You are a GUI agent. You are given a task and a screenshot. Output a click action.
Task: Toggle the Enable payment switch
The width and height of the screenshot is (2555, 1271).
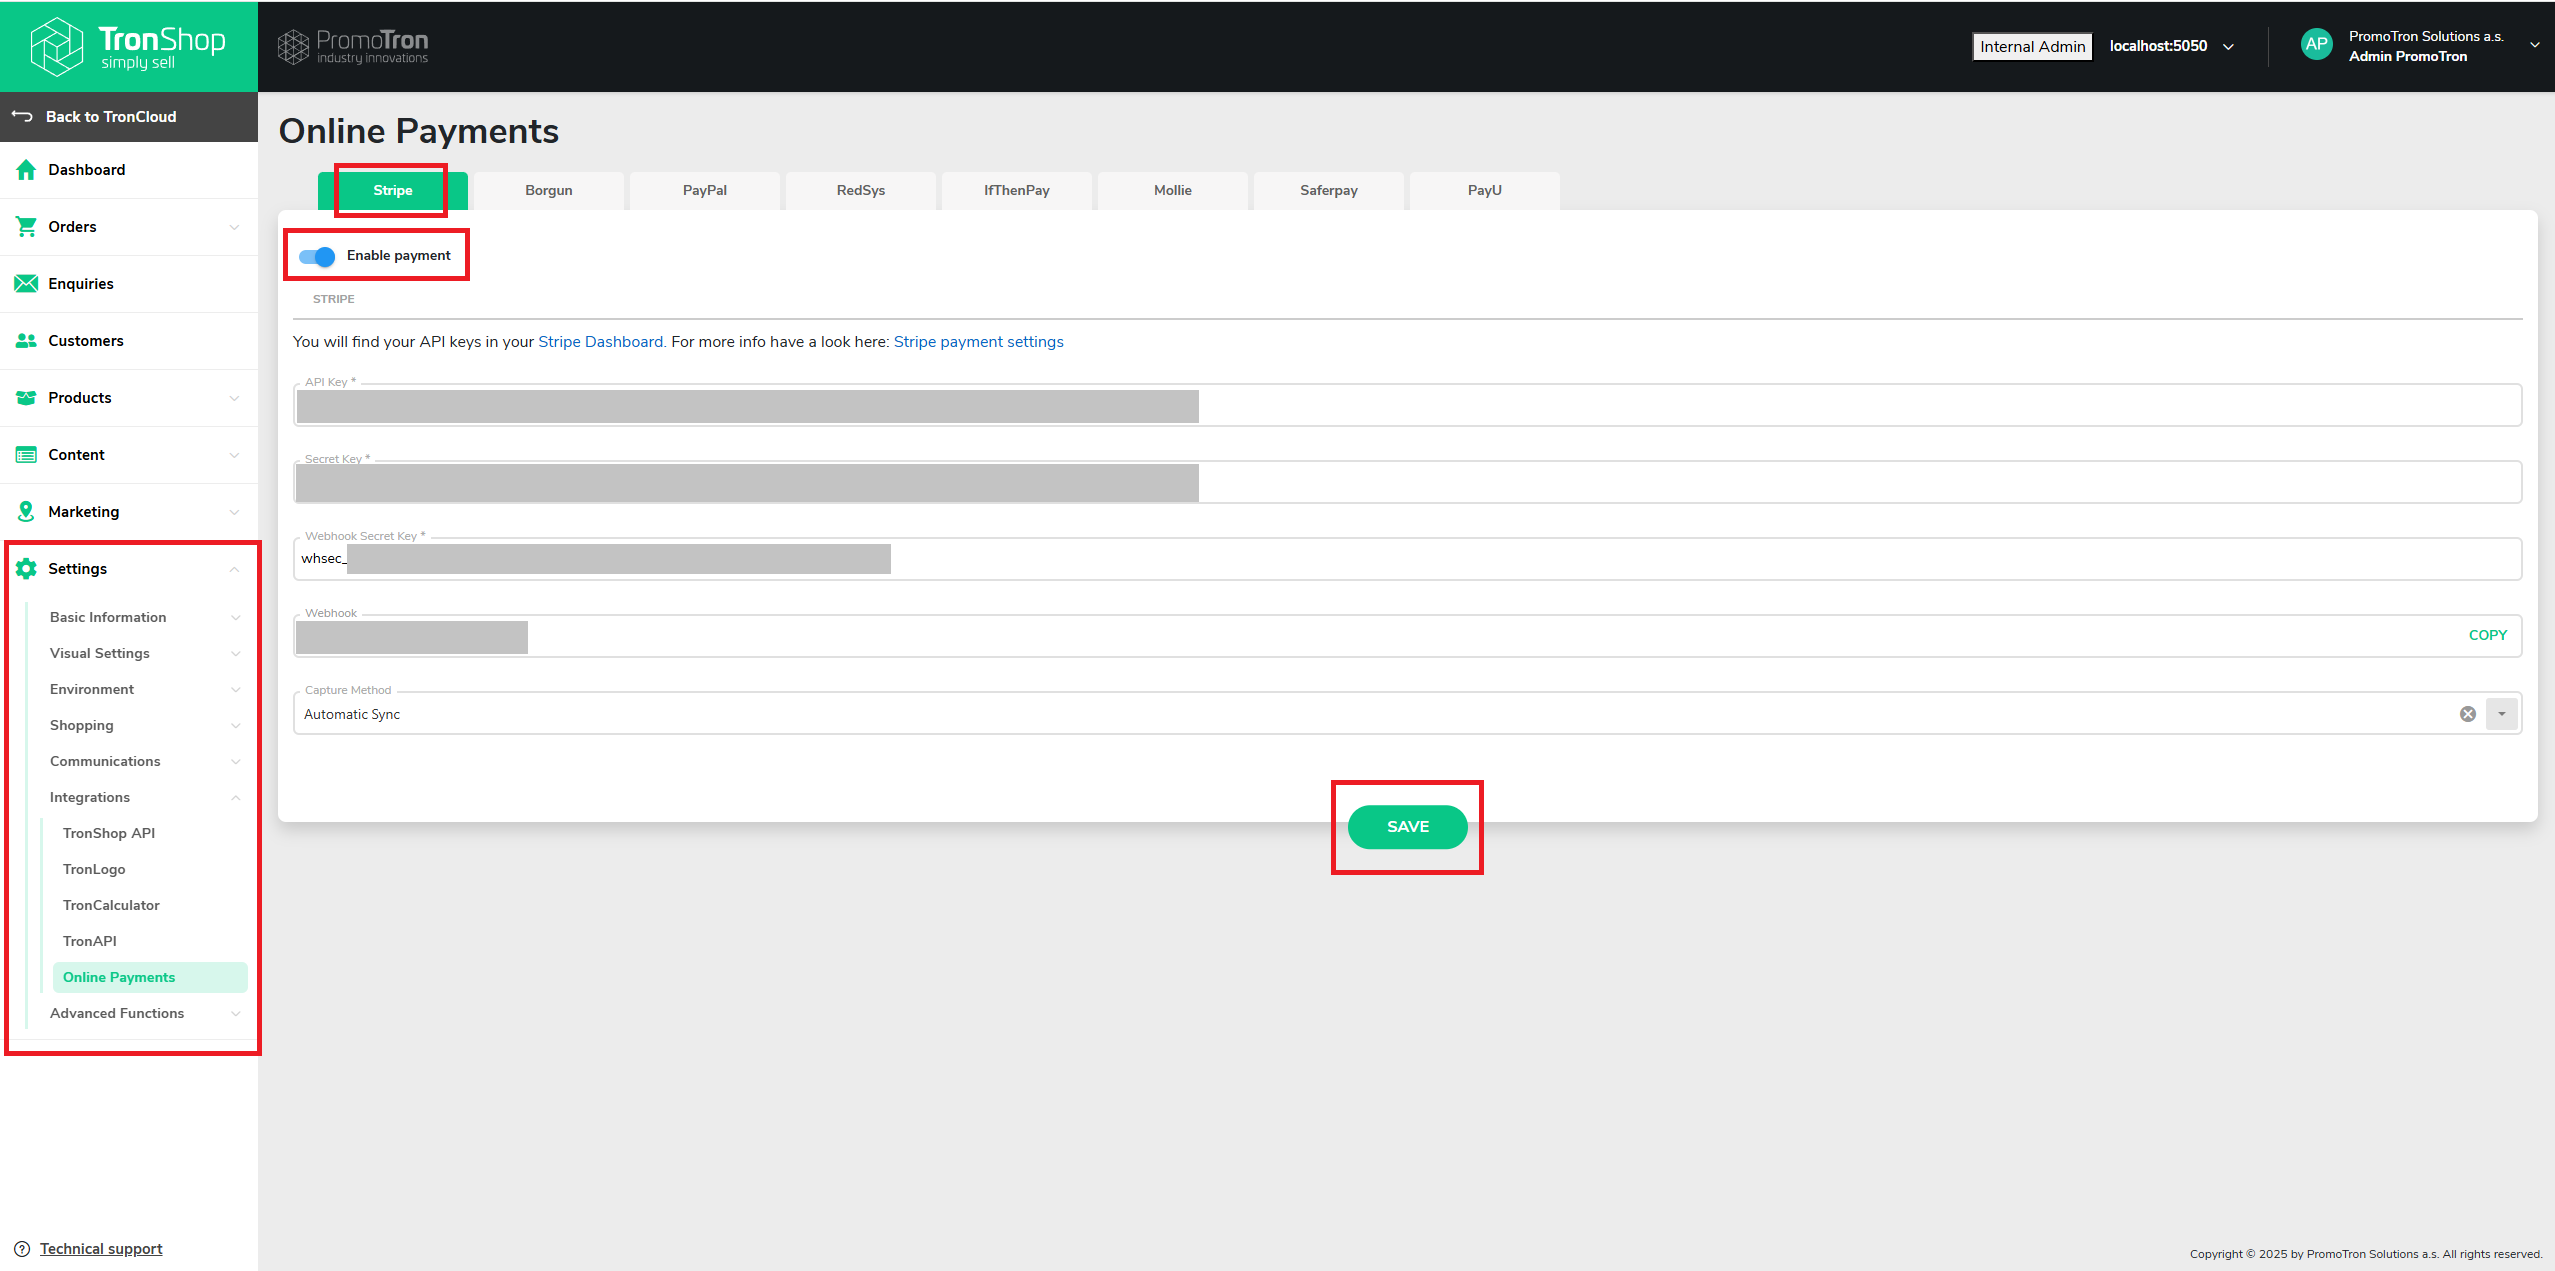pyautogui.click(x=317, y=257)
